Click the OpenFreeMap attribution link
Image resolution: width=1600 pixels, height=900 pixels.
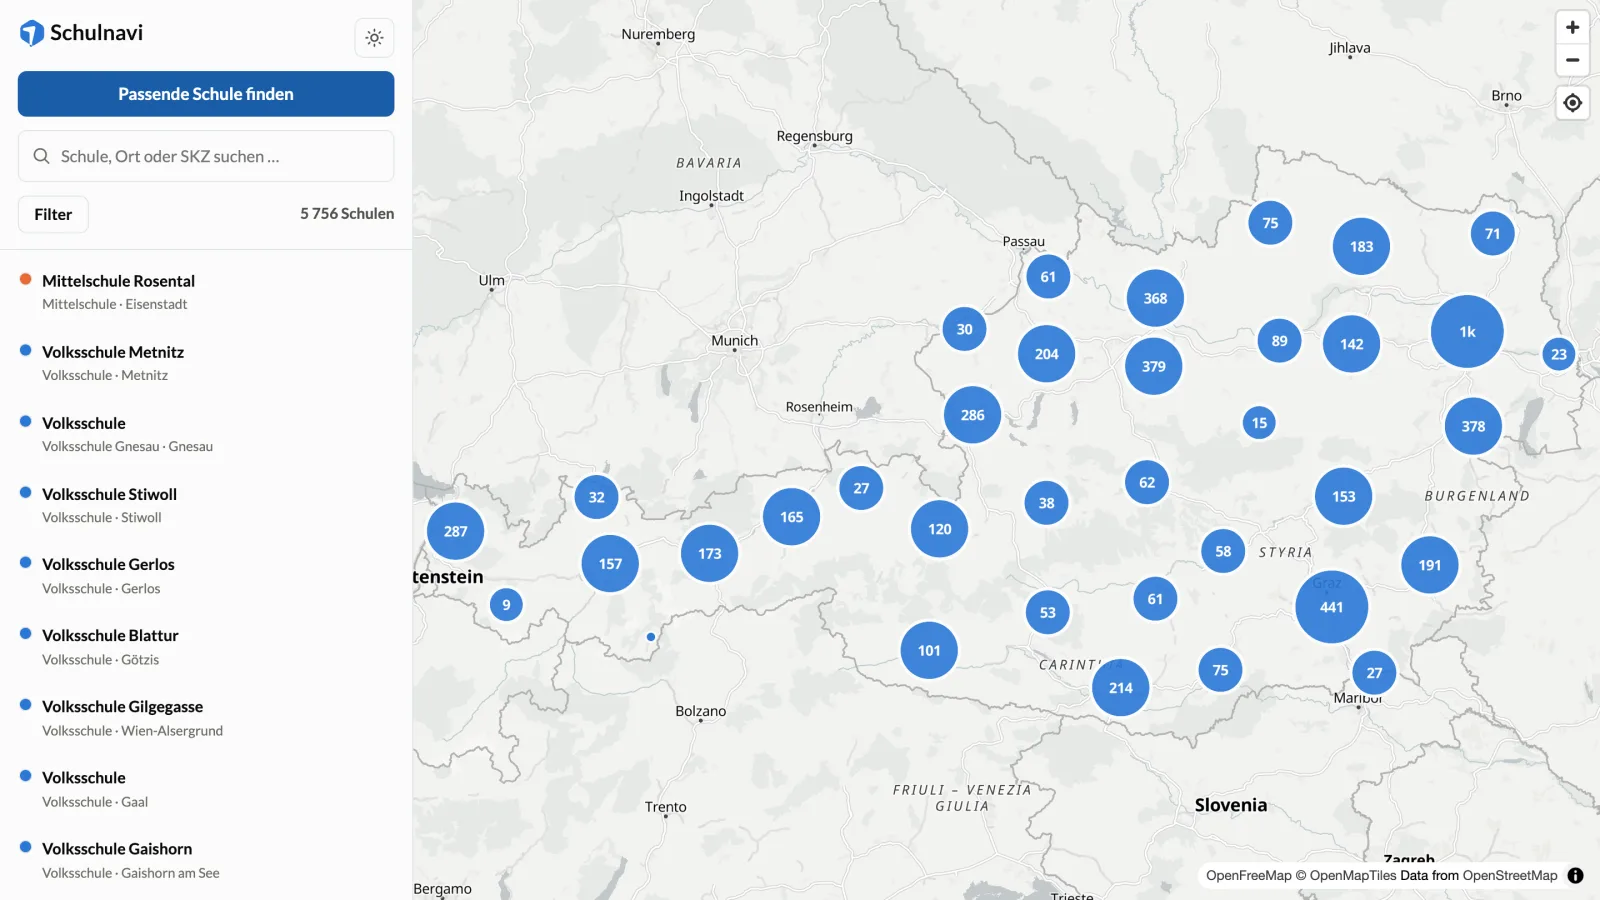(1248, 875)
